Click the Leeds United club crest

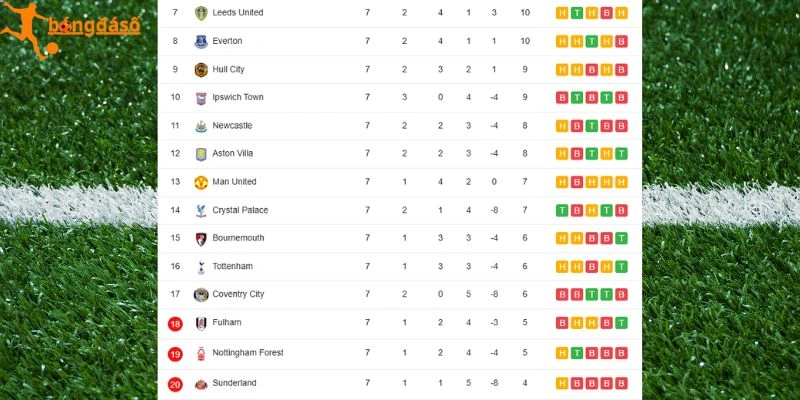click(201, 13)
